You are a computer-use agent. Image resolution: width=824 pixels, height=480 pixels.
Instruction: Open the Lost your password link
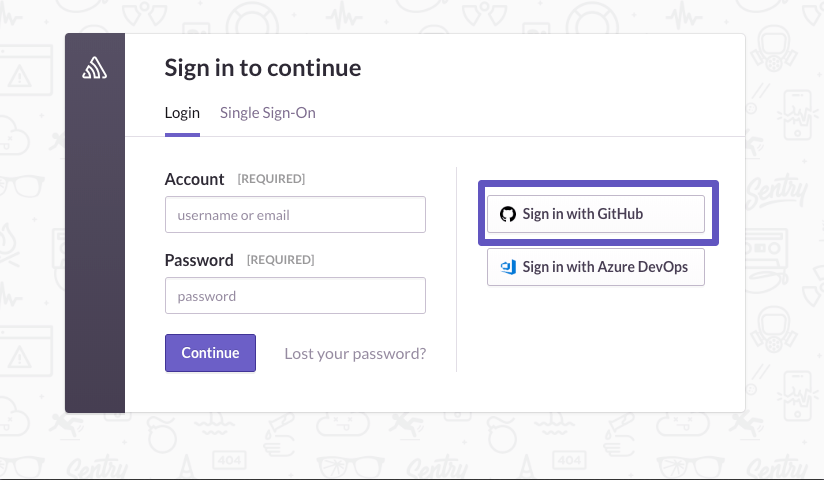355,353
